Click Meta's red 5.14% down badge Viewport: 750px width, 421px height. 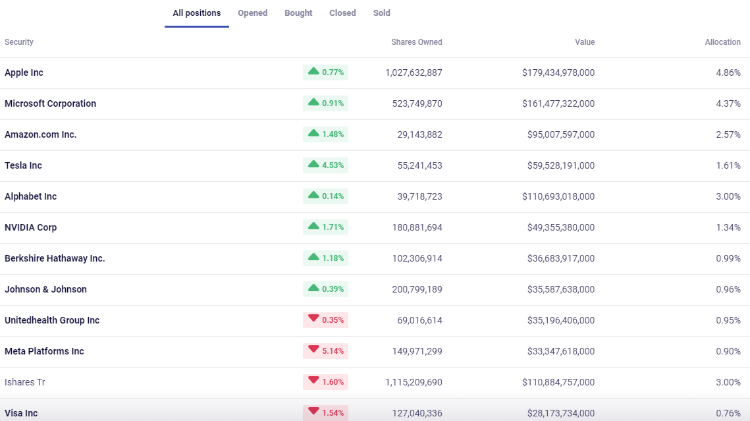[x=325, y=351]
